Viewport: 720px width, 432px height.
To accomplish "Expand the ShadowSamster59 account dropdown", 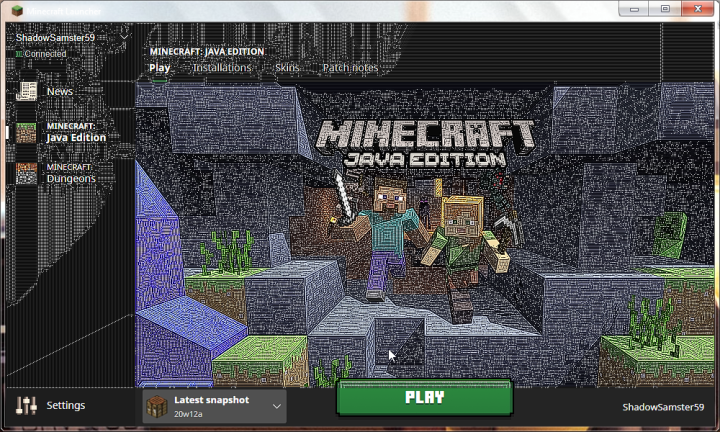I will click(x=124, y=37).
